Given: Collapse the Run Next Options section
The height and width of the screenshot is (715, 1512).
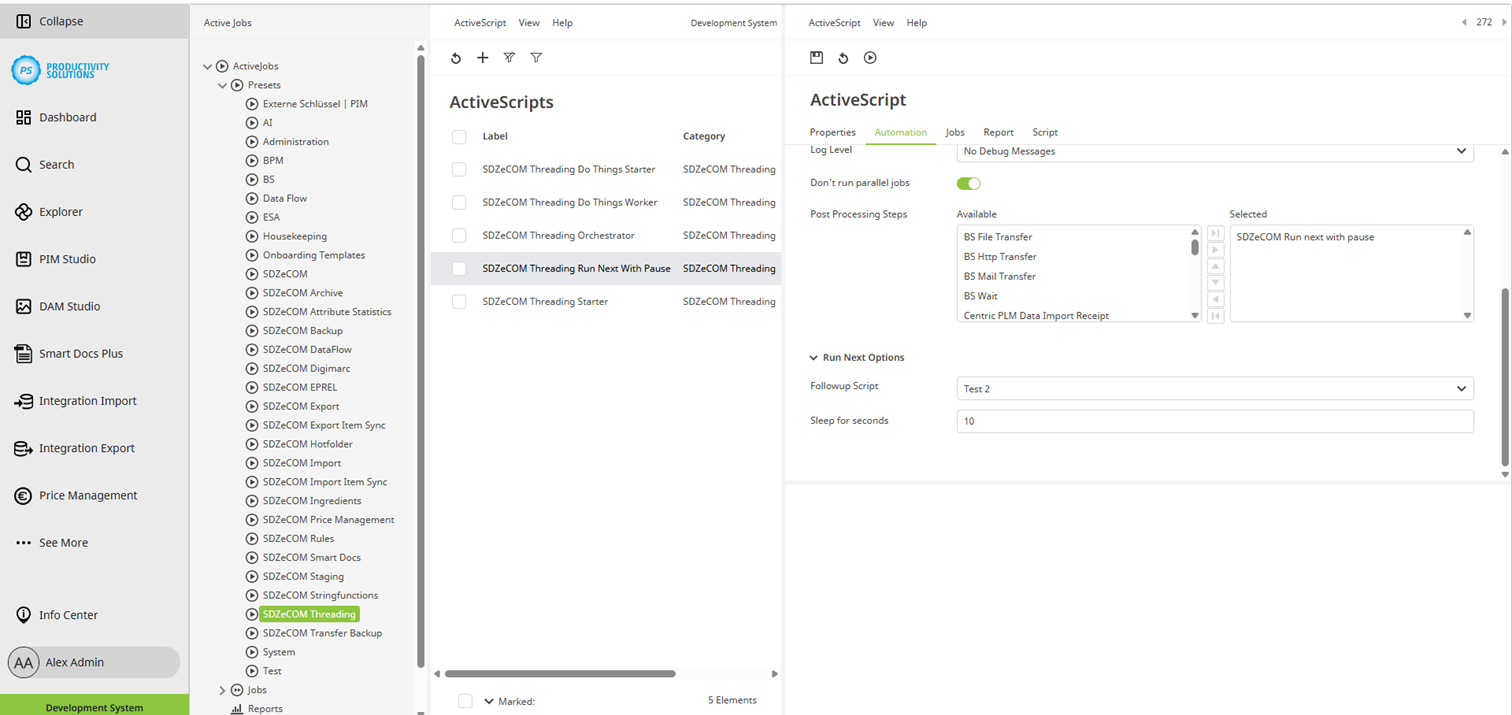Looking at the screenshot, I should [814, 358].
